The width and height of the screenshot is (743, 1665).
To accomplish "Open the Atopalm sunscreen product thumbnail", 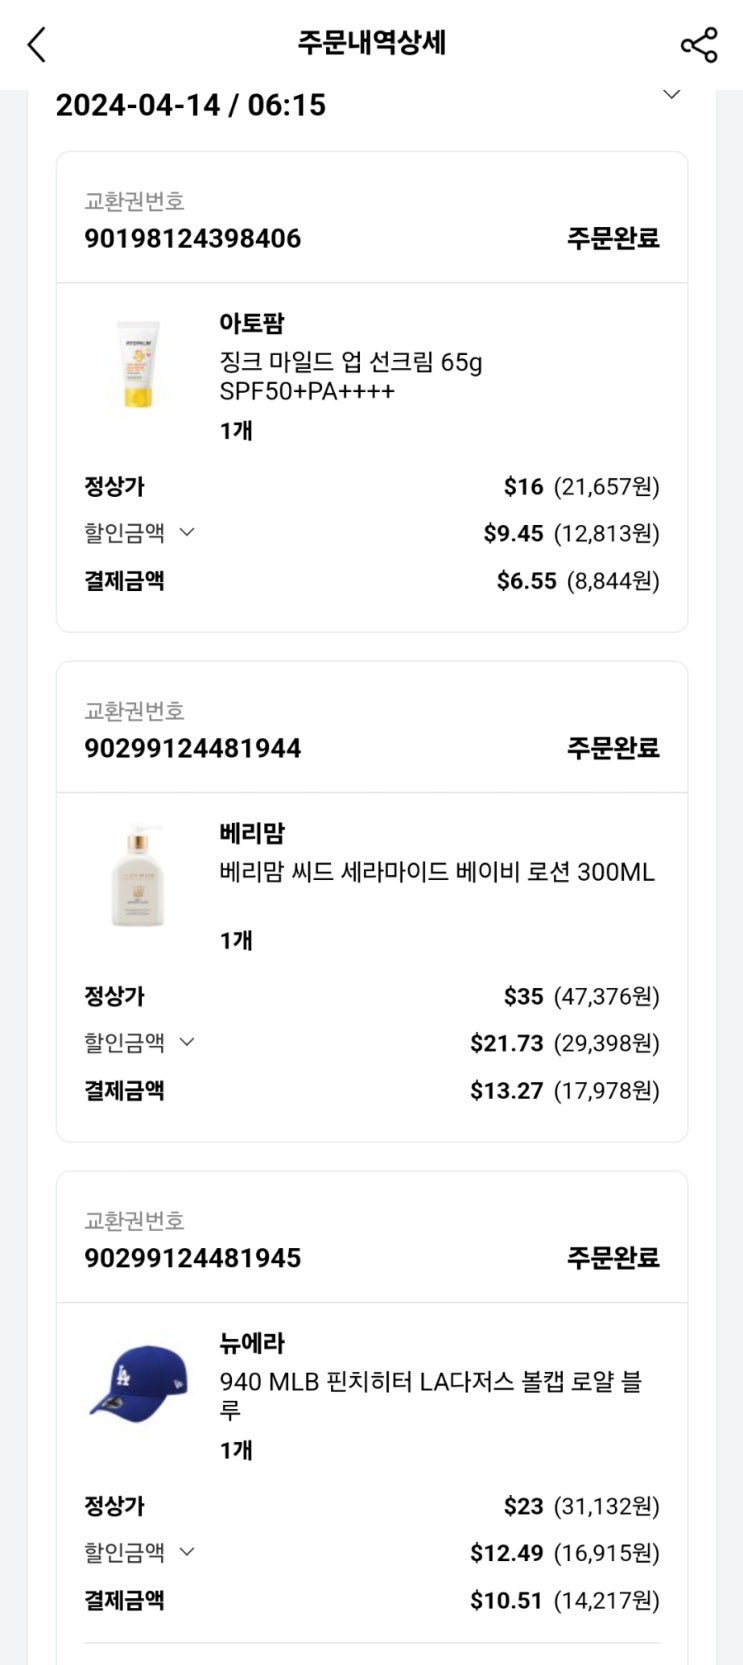I will coord(138,365).
